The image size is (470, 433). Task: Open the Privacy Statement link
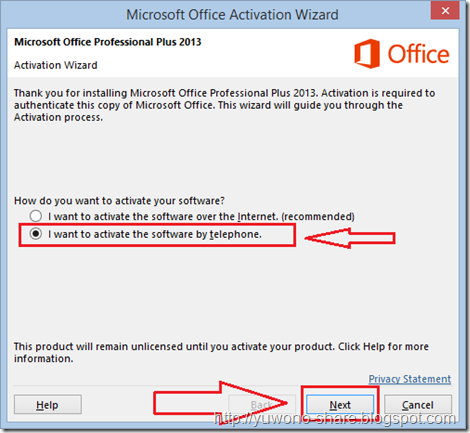click(410, 379)
